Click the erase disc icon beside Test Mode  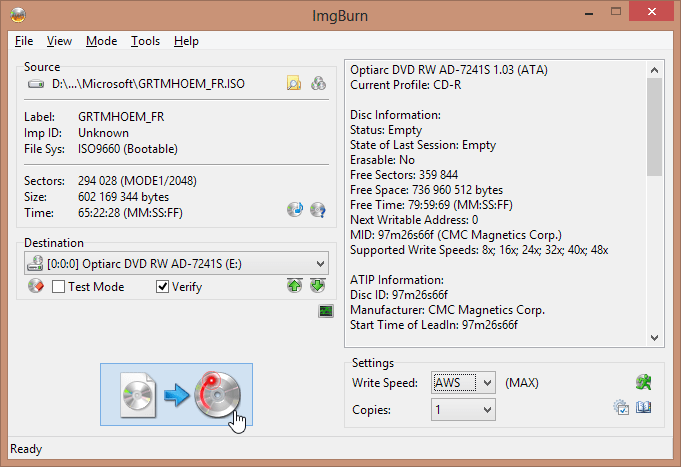click(x=36, y=286)
